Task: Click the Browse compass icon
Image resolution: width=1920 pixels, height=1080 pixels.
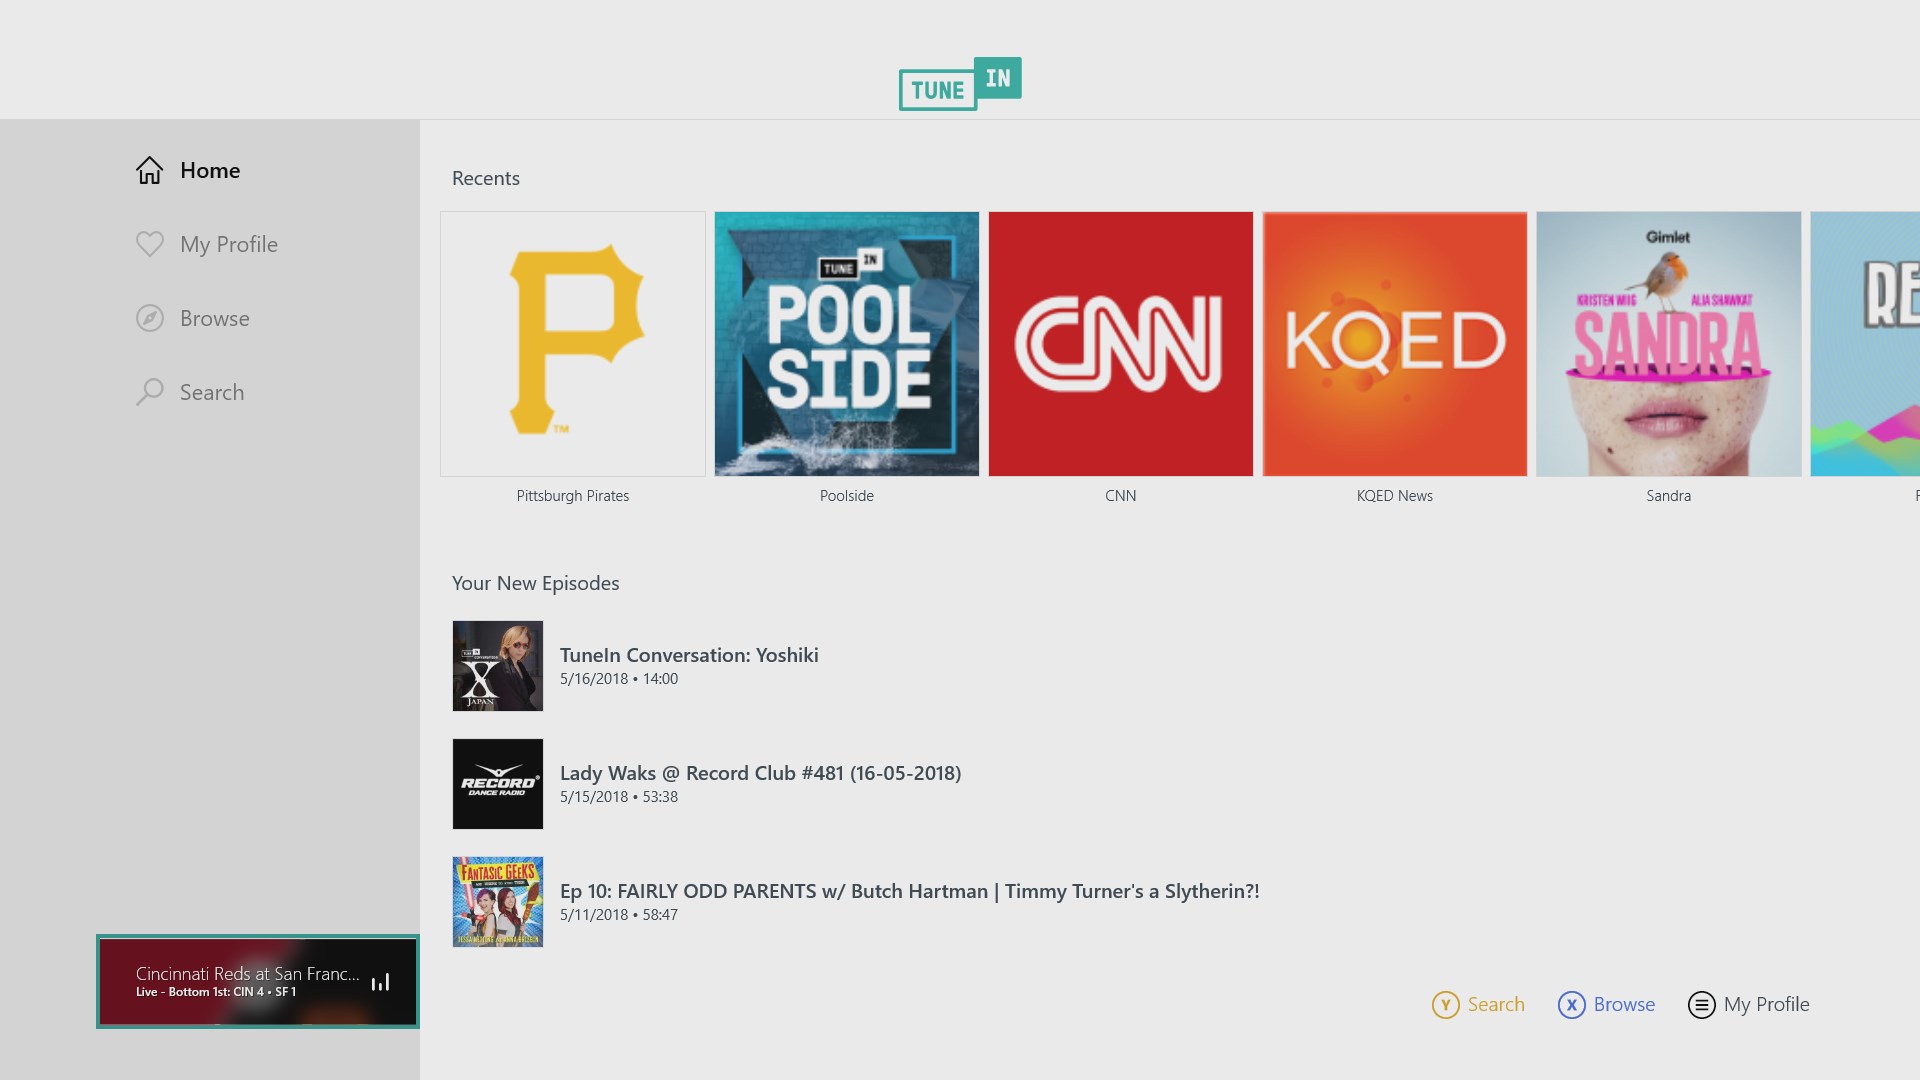Action: [x=150, y=318]
